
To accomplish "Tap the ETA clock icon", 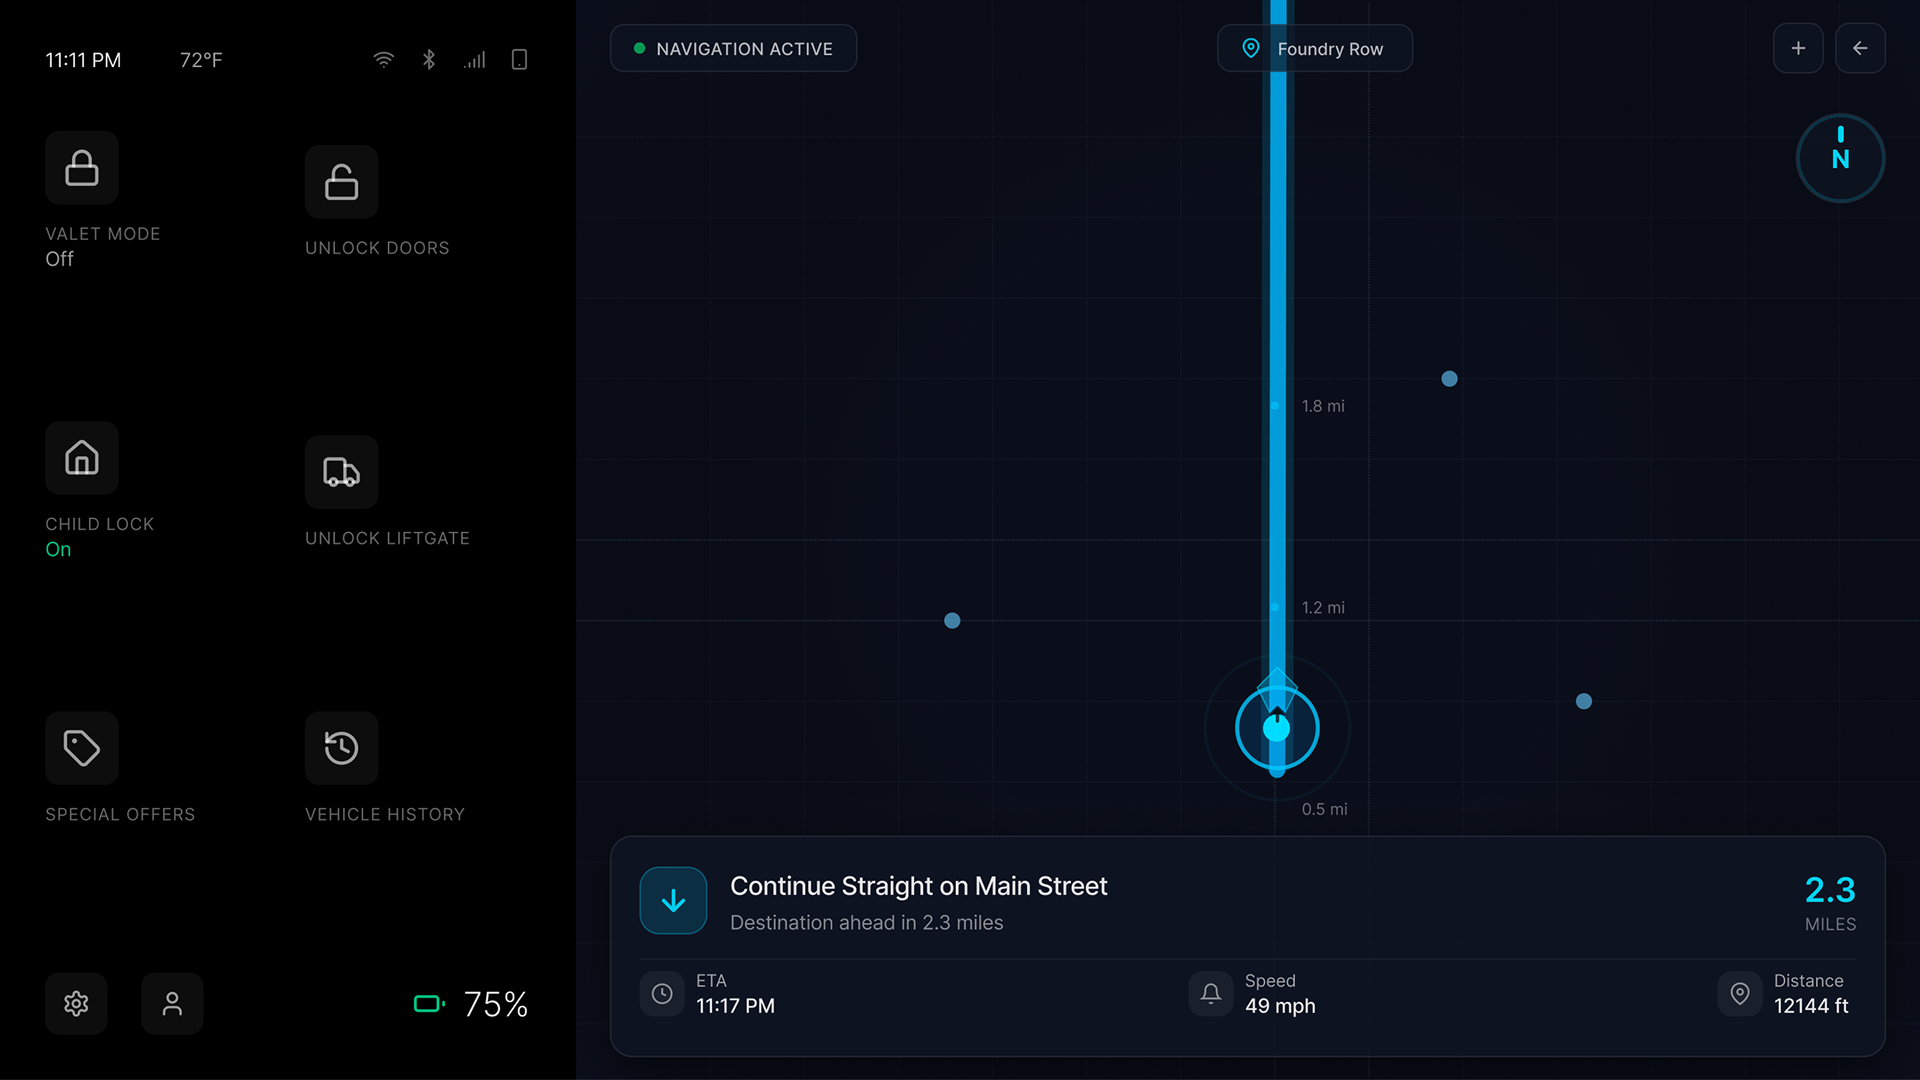I will point(662,993).
